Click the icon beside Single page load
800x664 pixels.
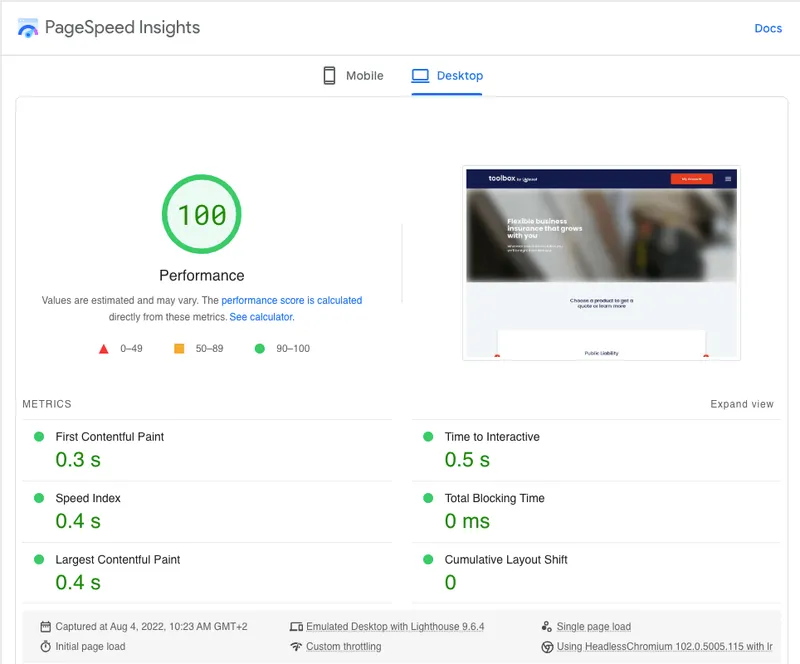(548, 626)
